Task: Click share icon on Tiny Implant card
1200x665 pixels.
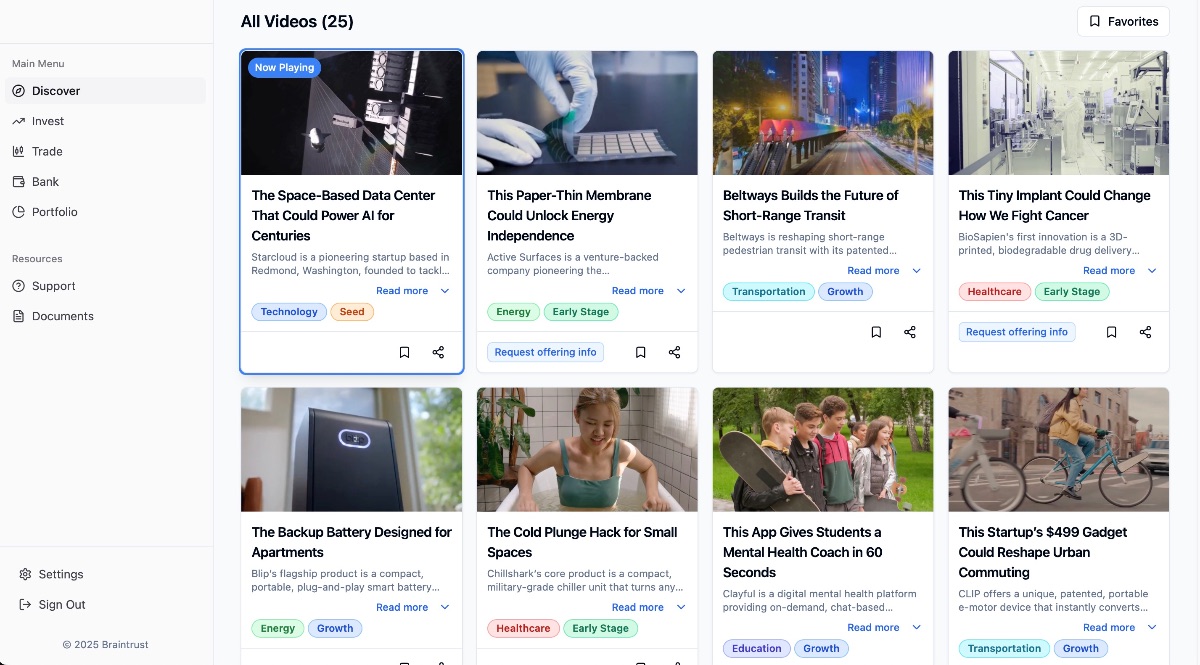Action: (x=1145, y=332)
